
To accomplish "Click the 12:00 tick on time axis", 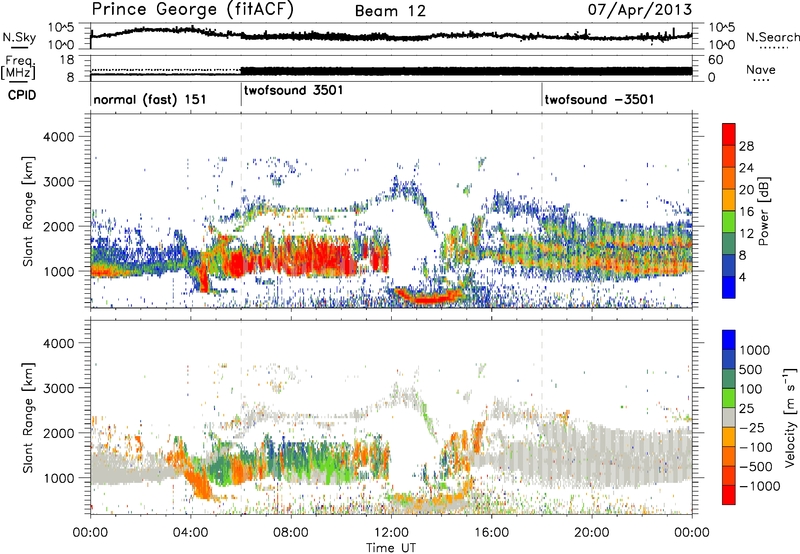I will 391,533.
